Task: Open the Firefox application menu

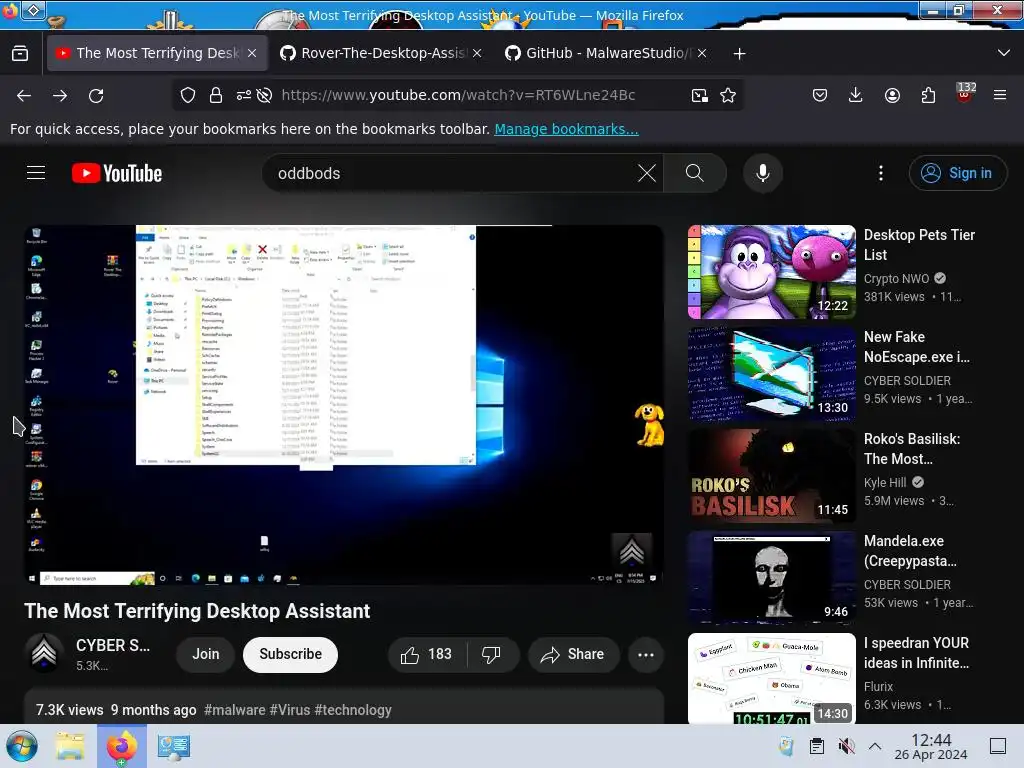Action: 1000,95
